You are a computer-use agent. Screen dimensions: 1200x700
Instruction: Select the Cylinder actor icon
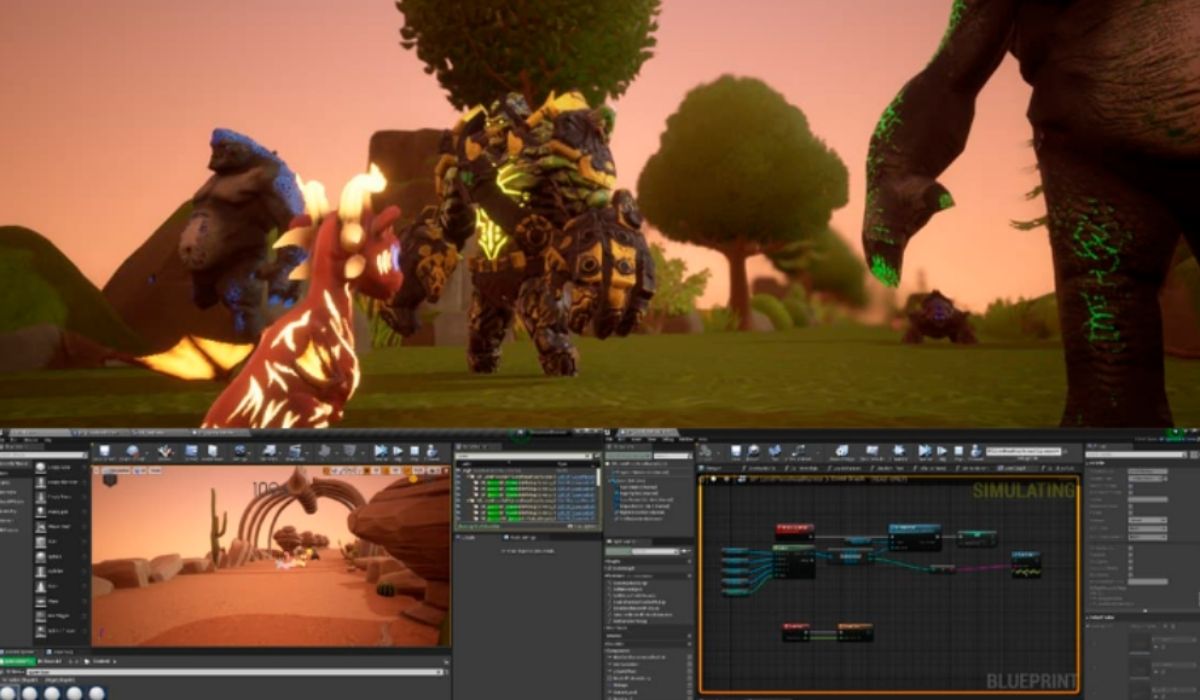tap(40, 571)
